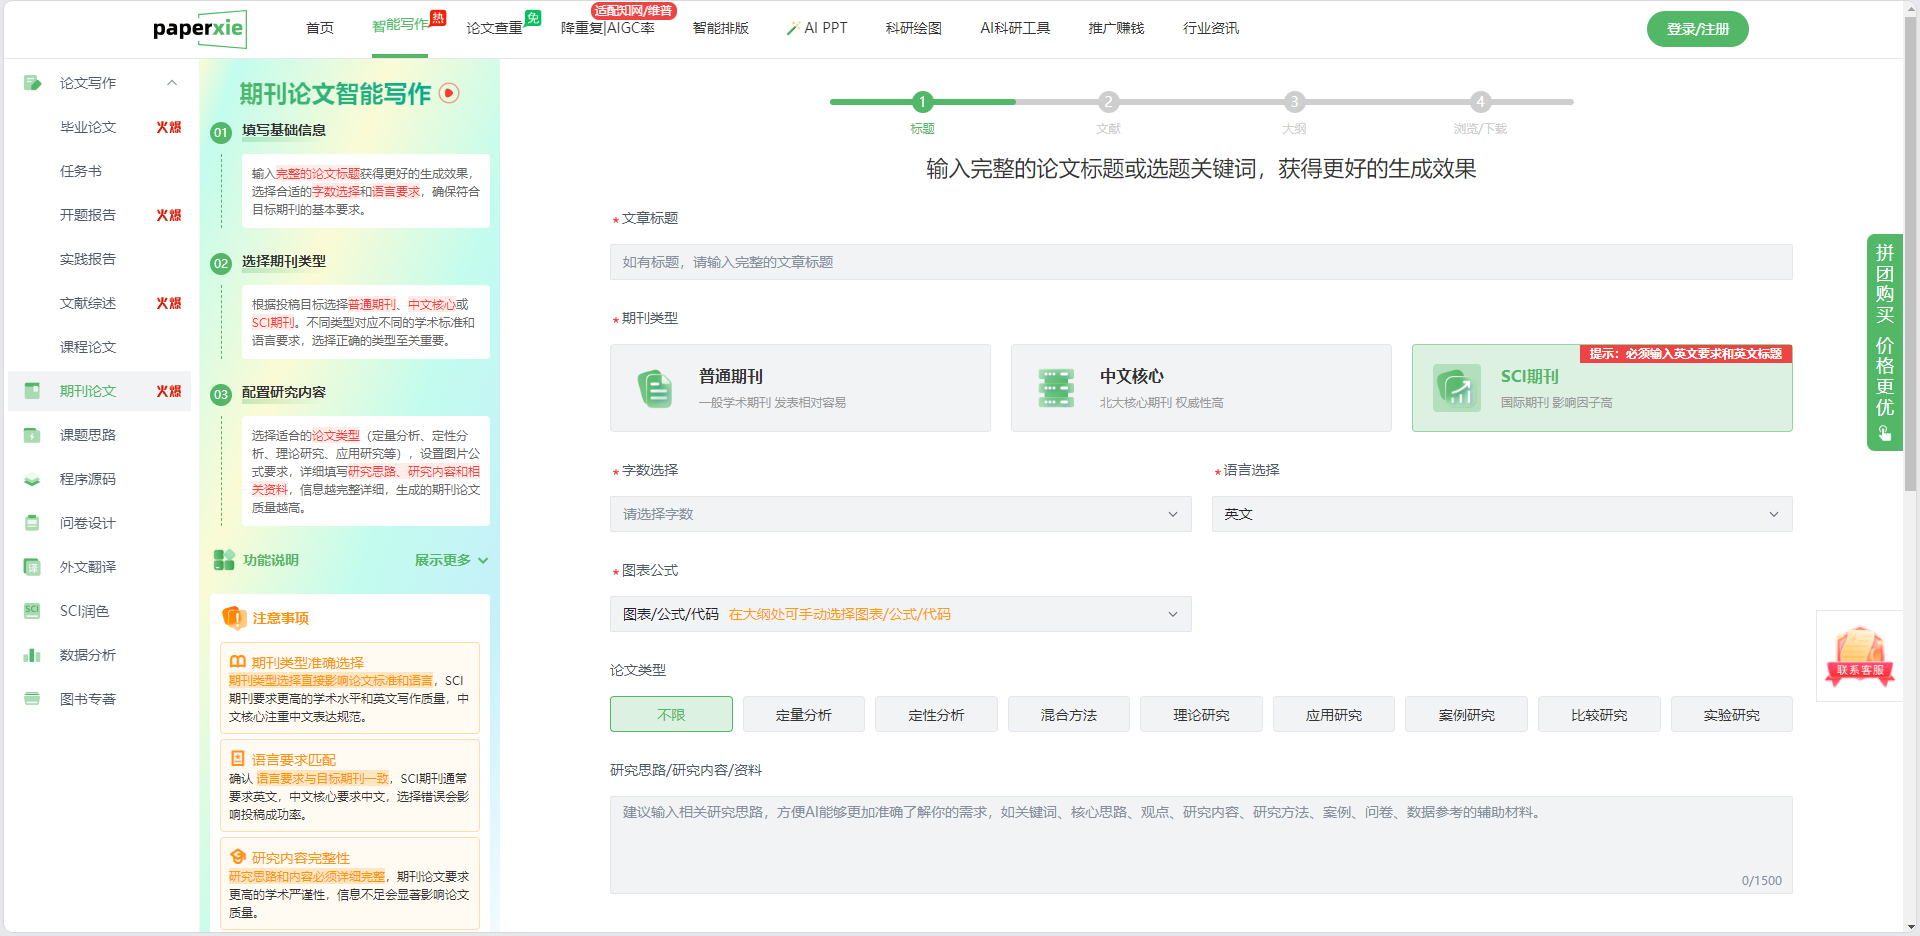
Task: Select 定量分析 paper type
Action: tap(803, 715)
